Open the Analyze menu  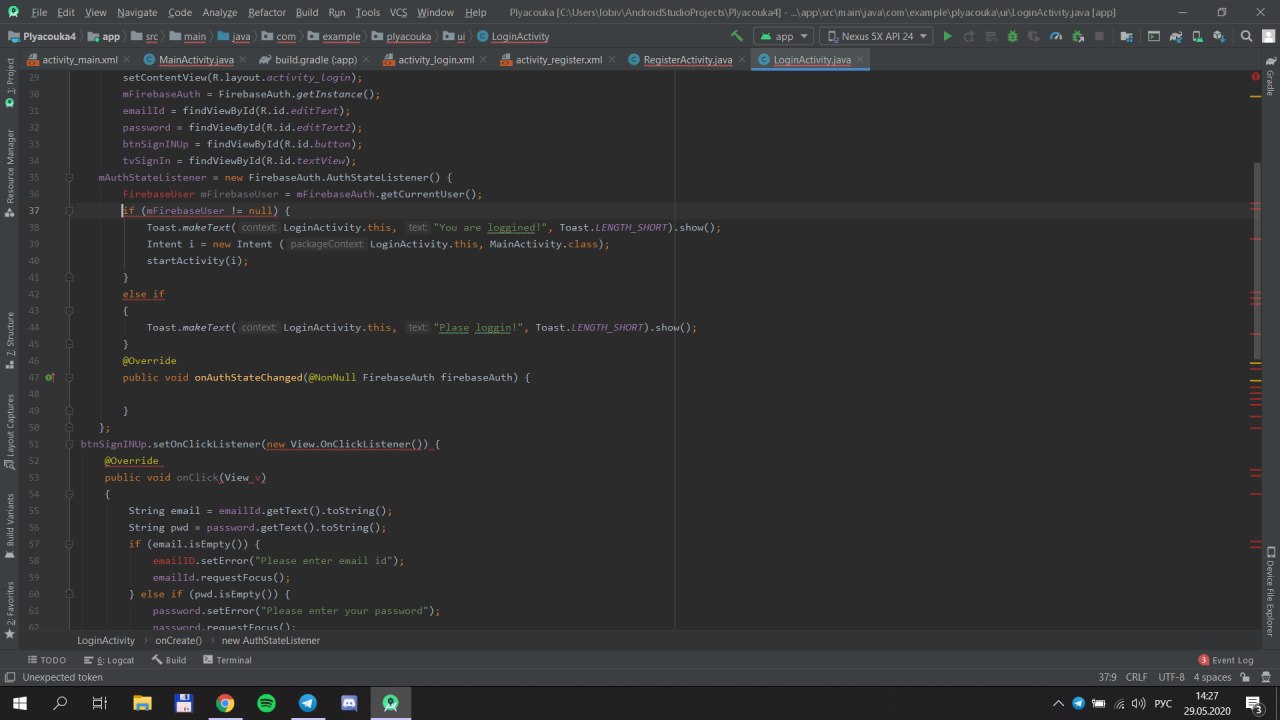tap(219, 12)
